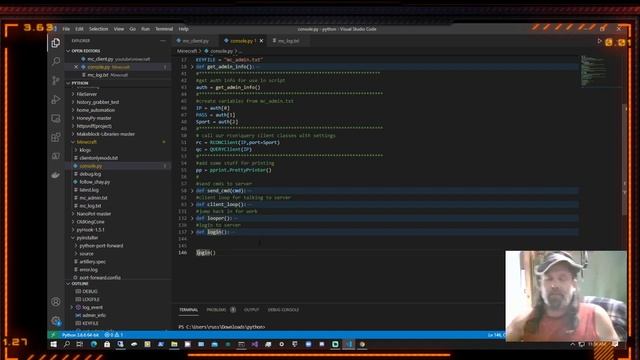
Task: Open the View menu
Action: pos(119,29)
